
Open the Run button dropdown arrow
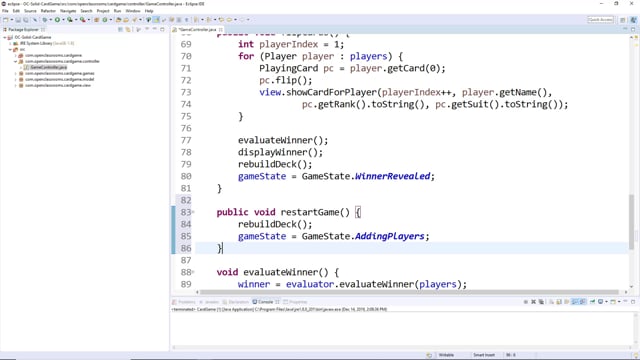click(x=63, y=20)
